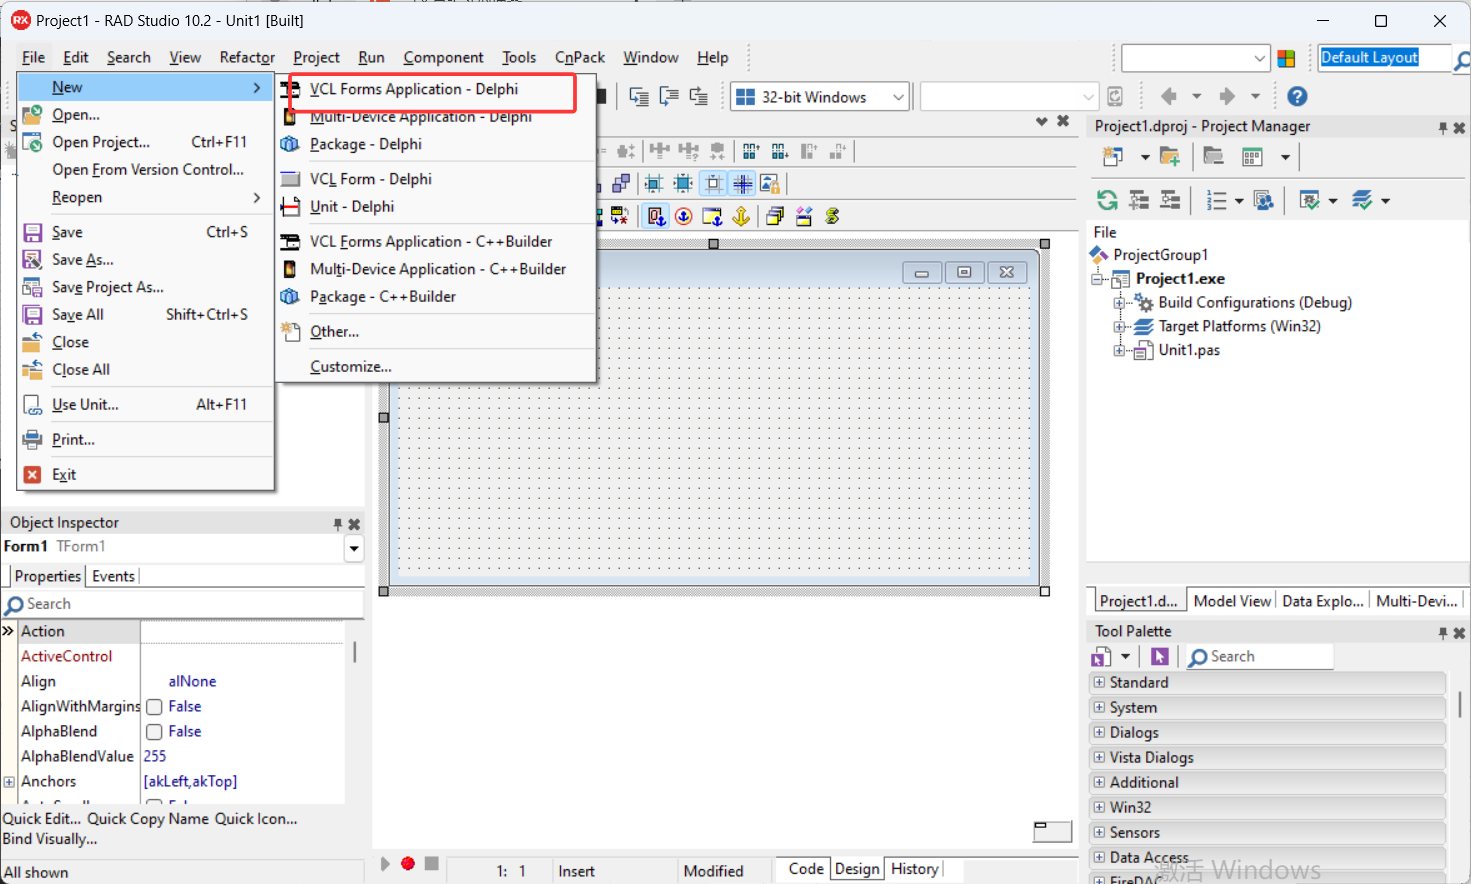Click the Add Existing Project folder icon
Image resolution: width=1471 pixels, height=884 pixels.
tap(1170, 157)
